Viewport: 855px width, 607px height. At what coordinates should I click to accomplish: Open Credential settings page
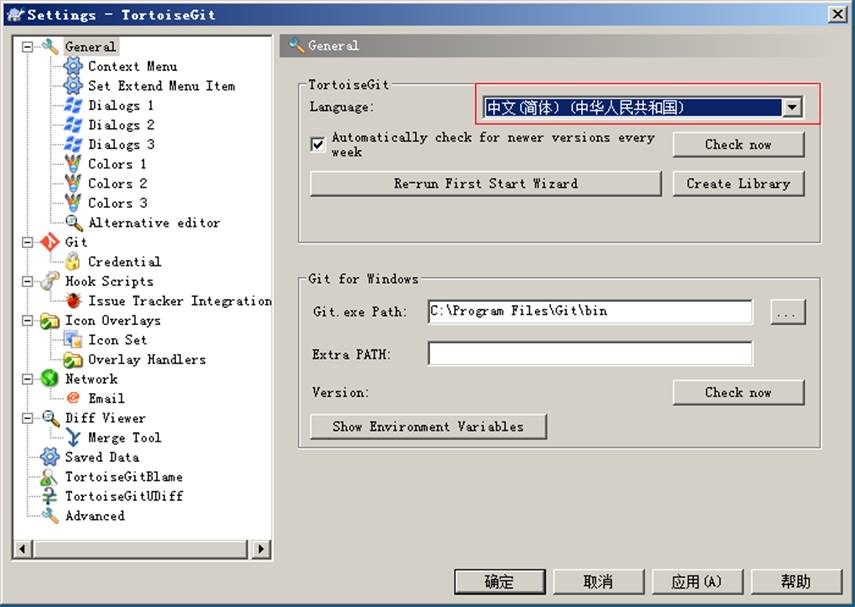(125, 262)
